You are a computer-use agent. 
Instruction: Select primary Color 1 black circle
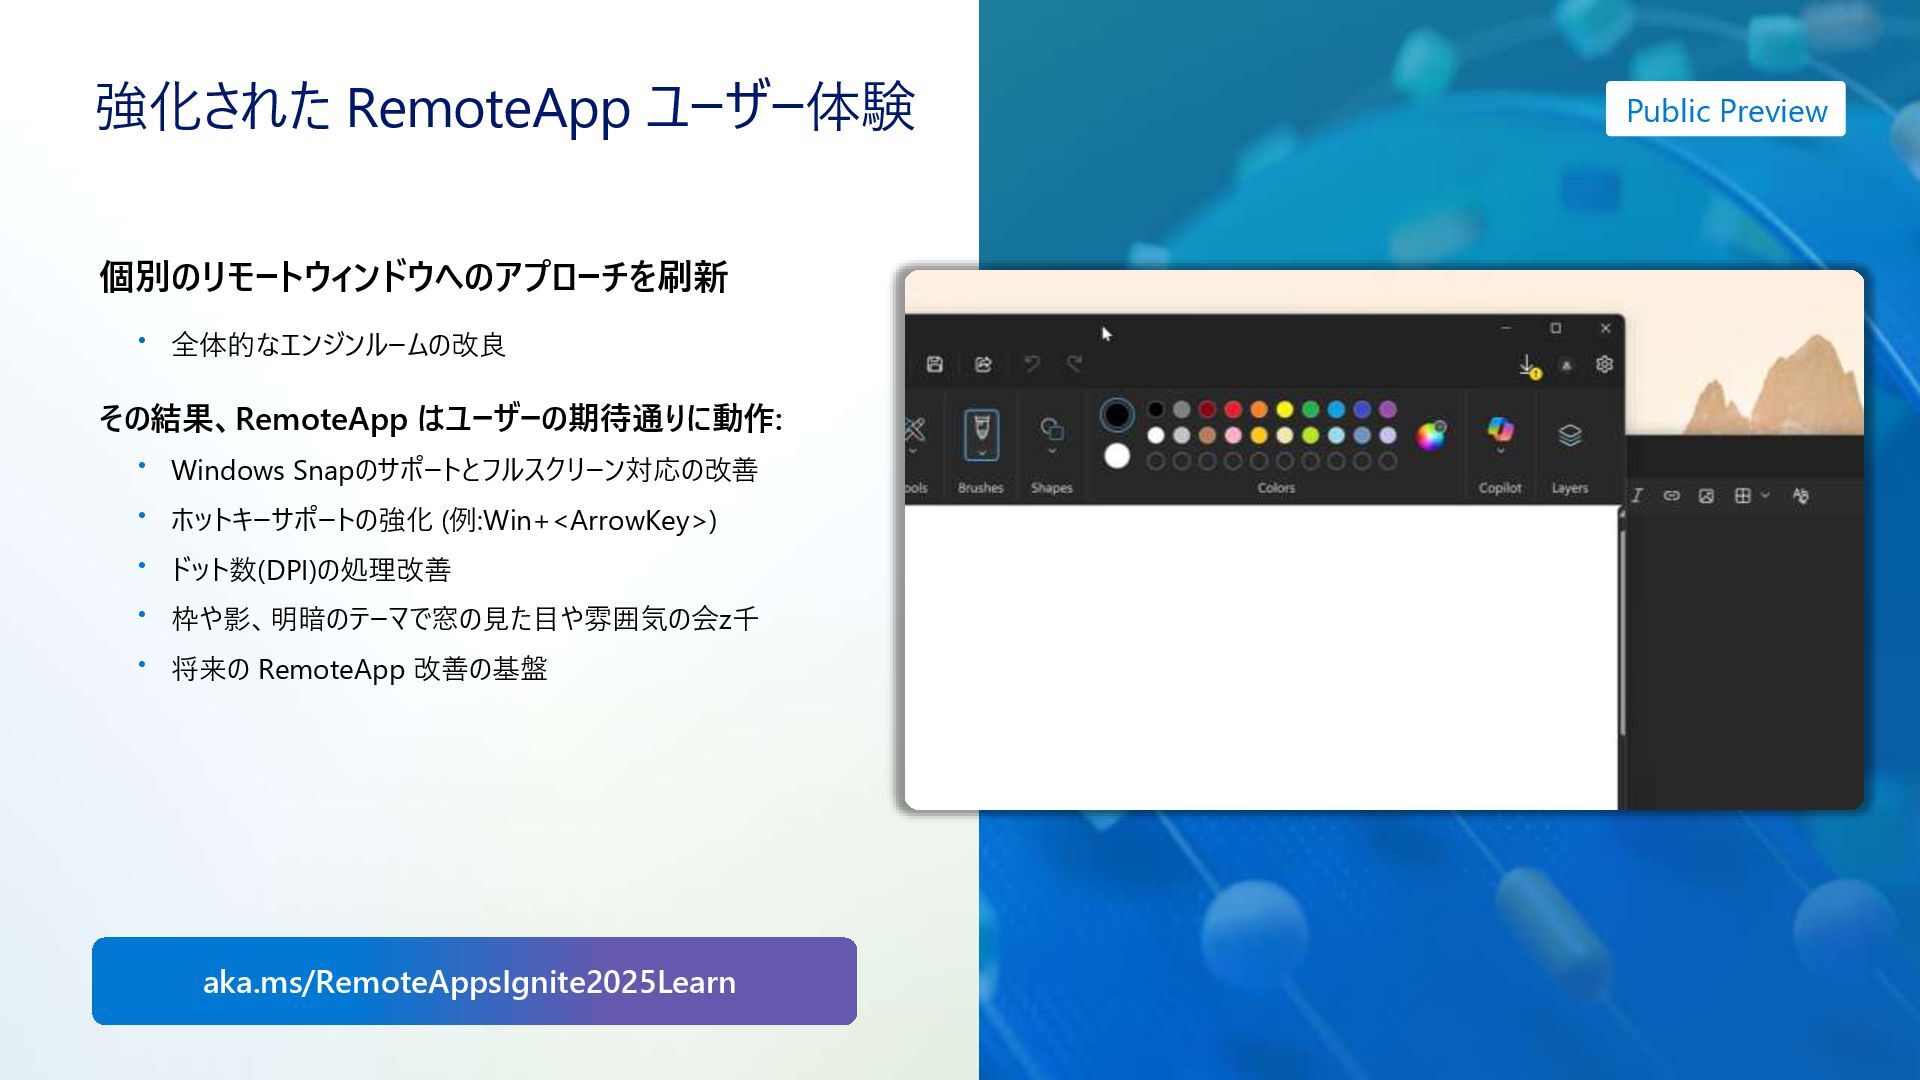[x=1117, y=415]
